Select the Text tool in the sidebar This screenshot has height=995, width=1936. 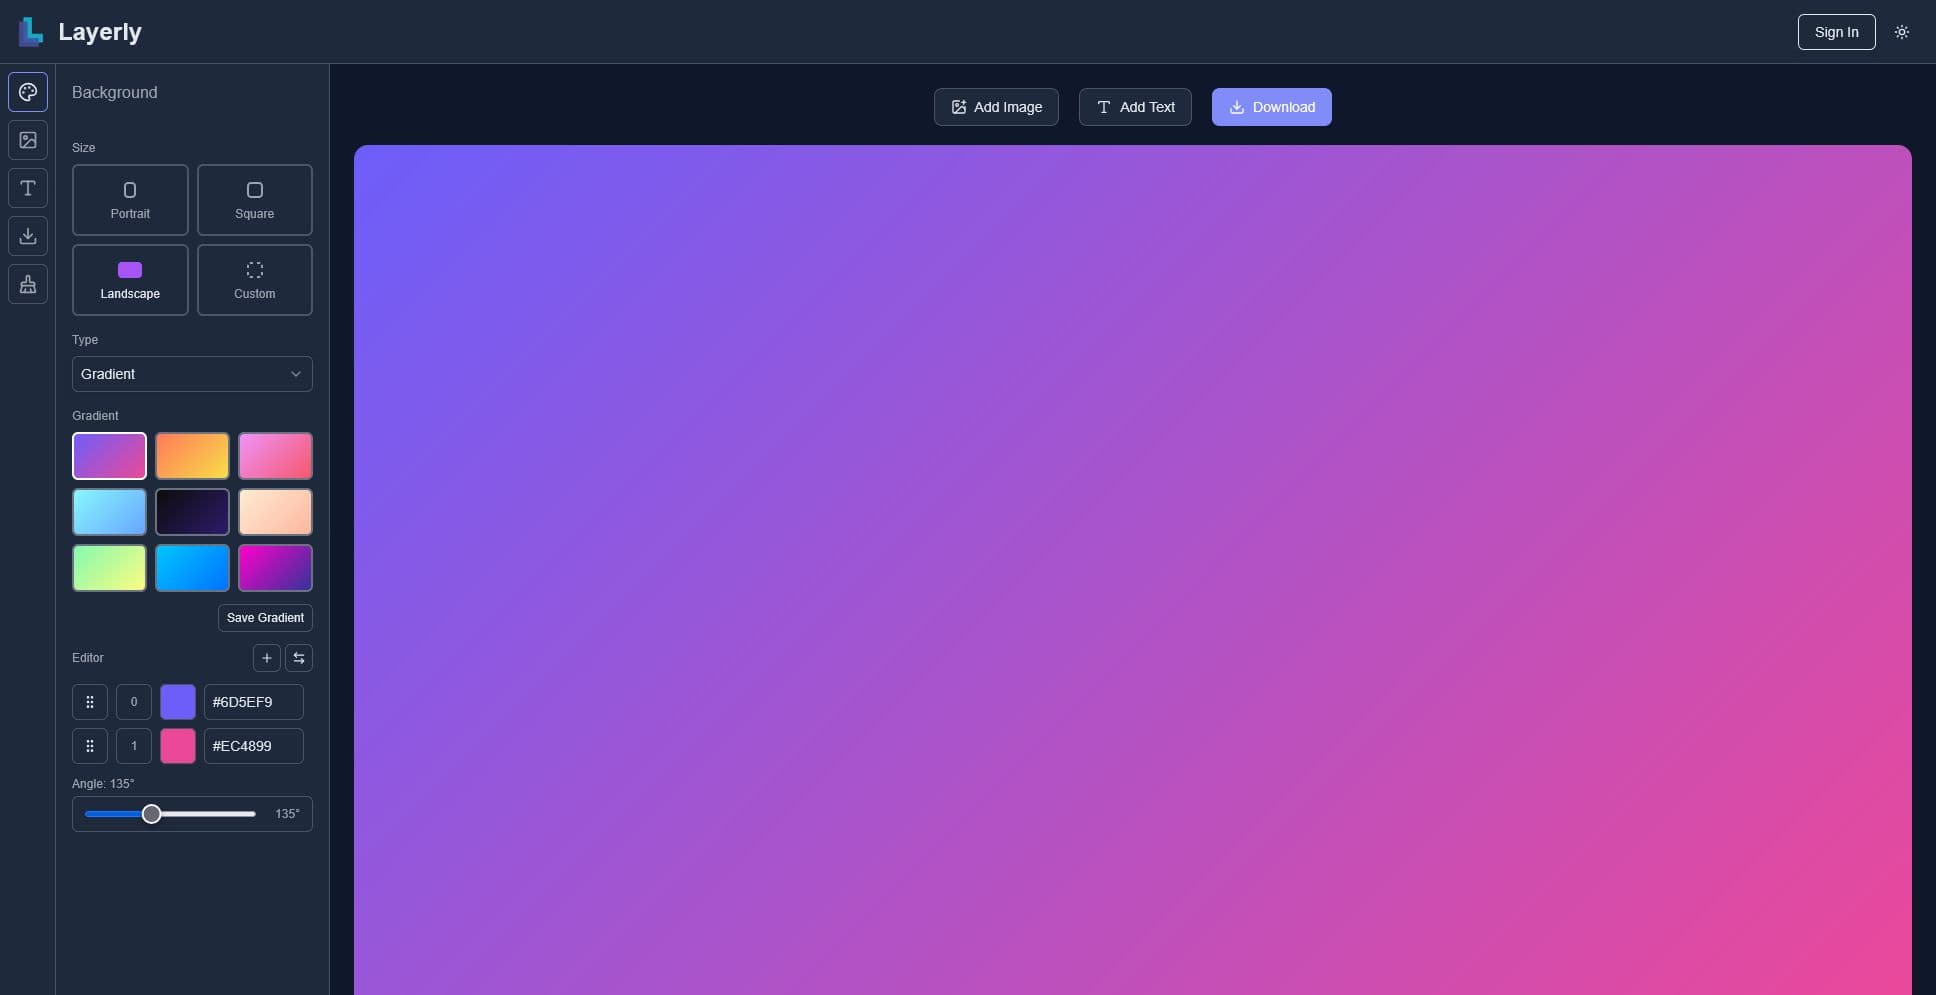pos(28,188)
